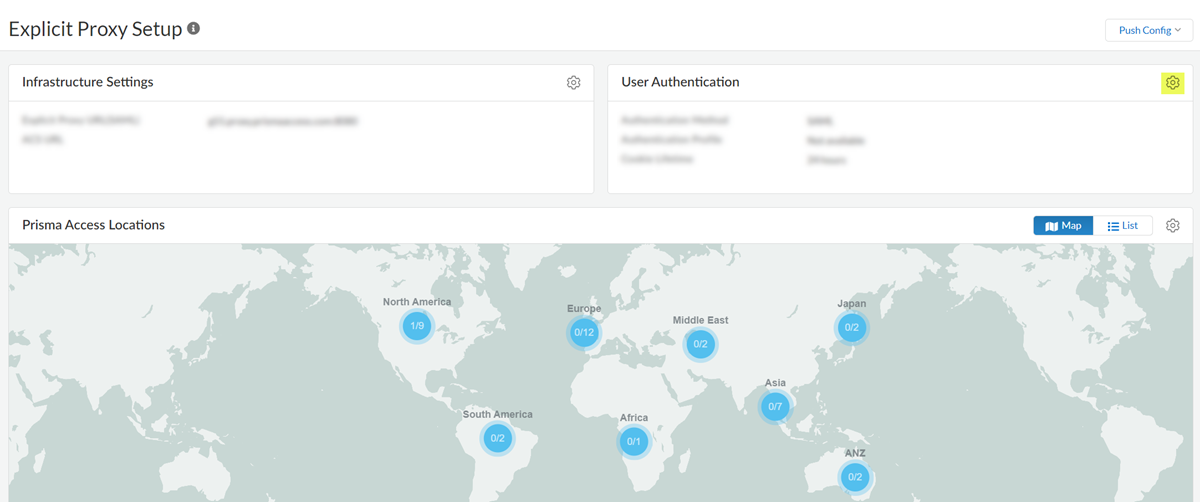This screenshot has width=1200, height=502.
Task: Select the Africa 0/1 location cluster
Action: coord(633,441)
